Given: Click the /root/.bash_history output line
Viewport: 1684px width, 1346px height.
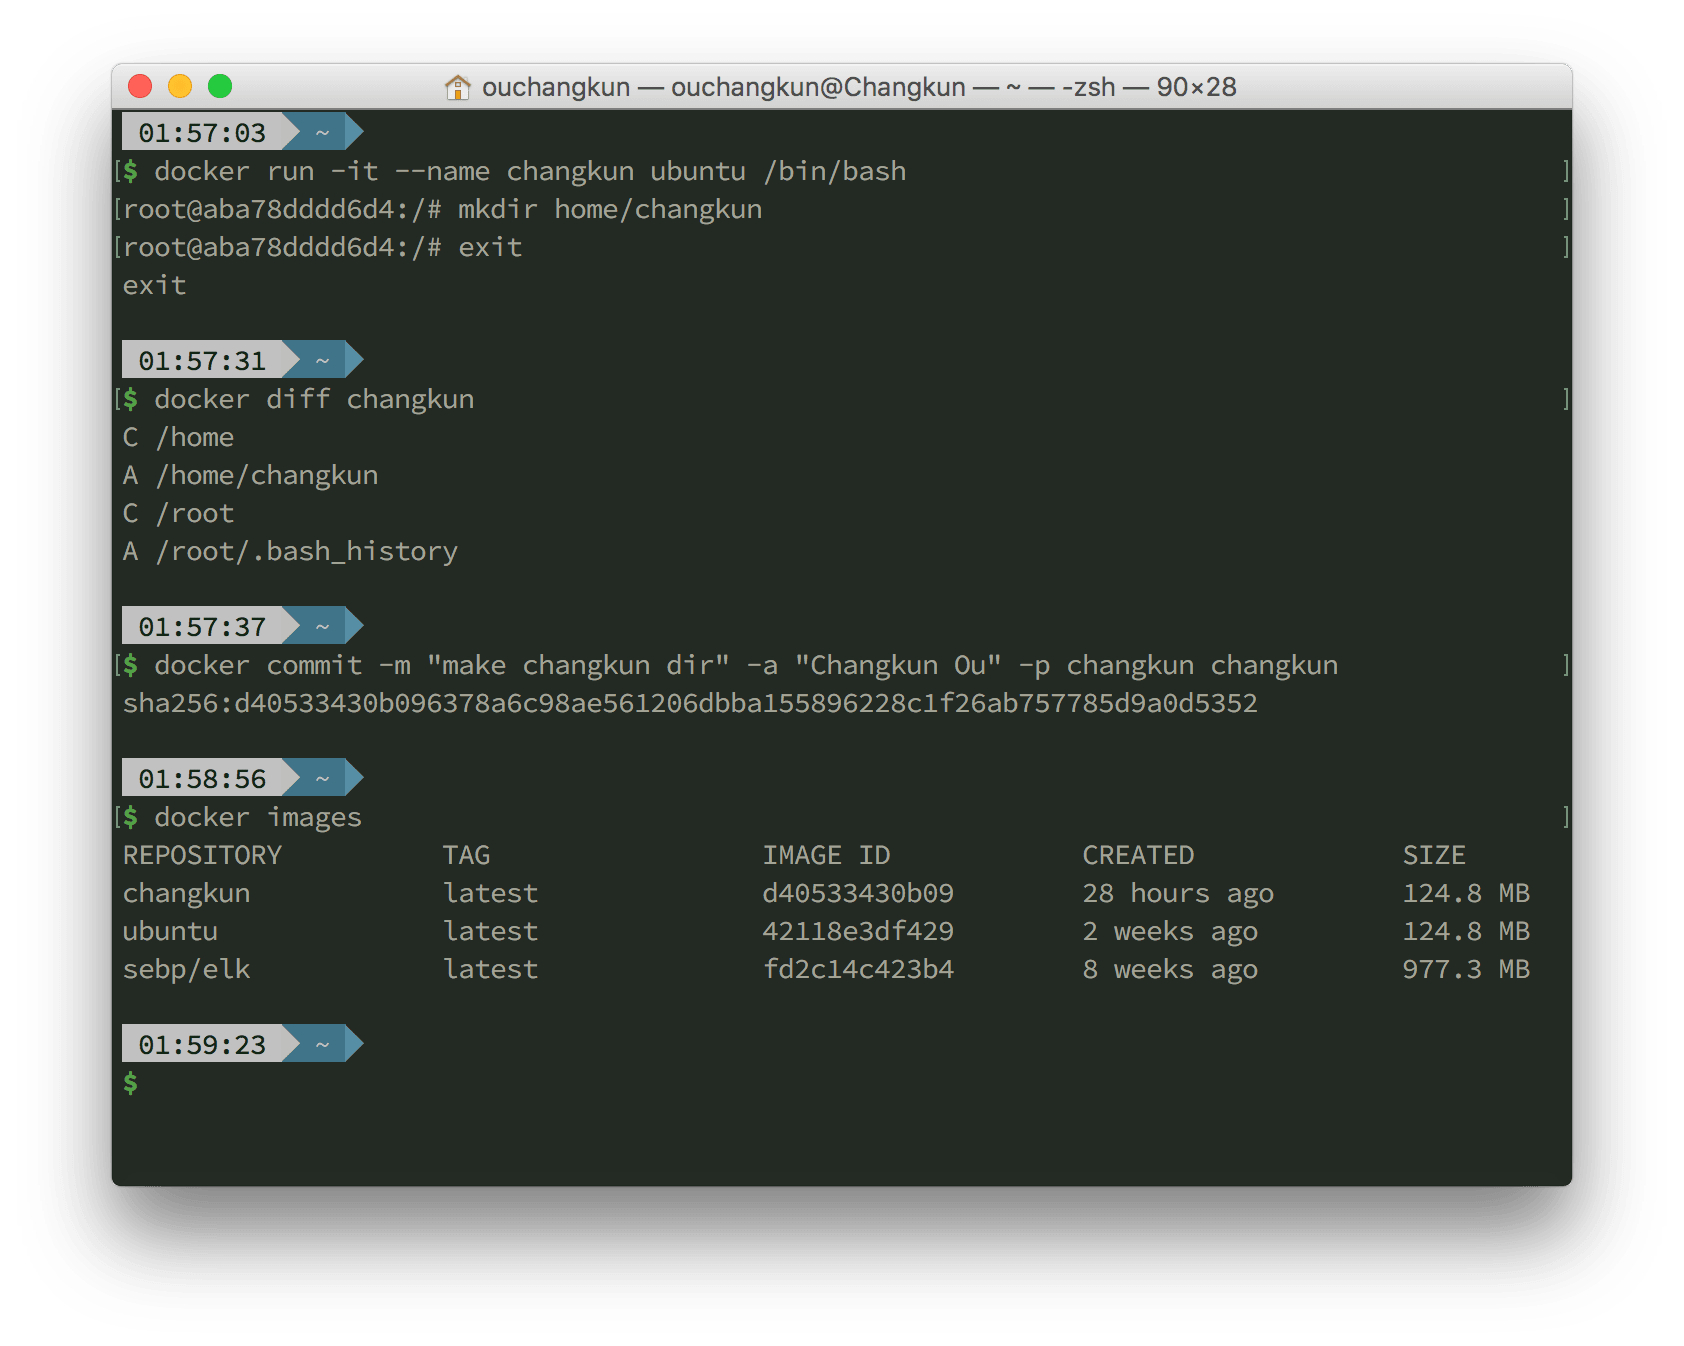Looking at the screenshot, I should 306,552.
